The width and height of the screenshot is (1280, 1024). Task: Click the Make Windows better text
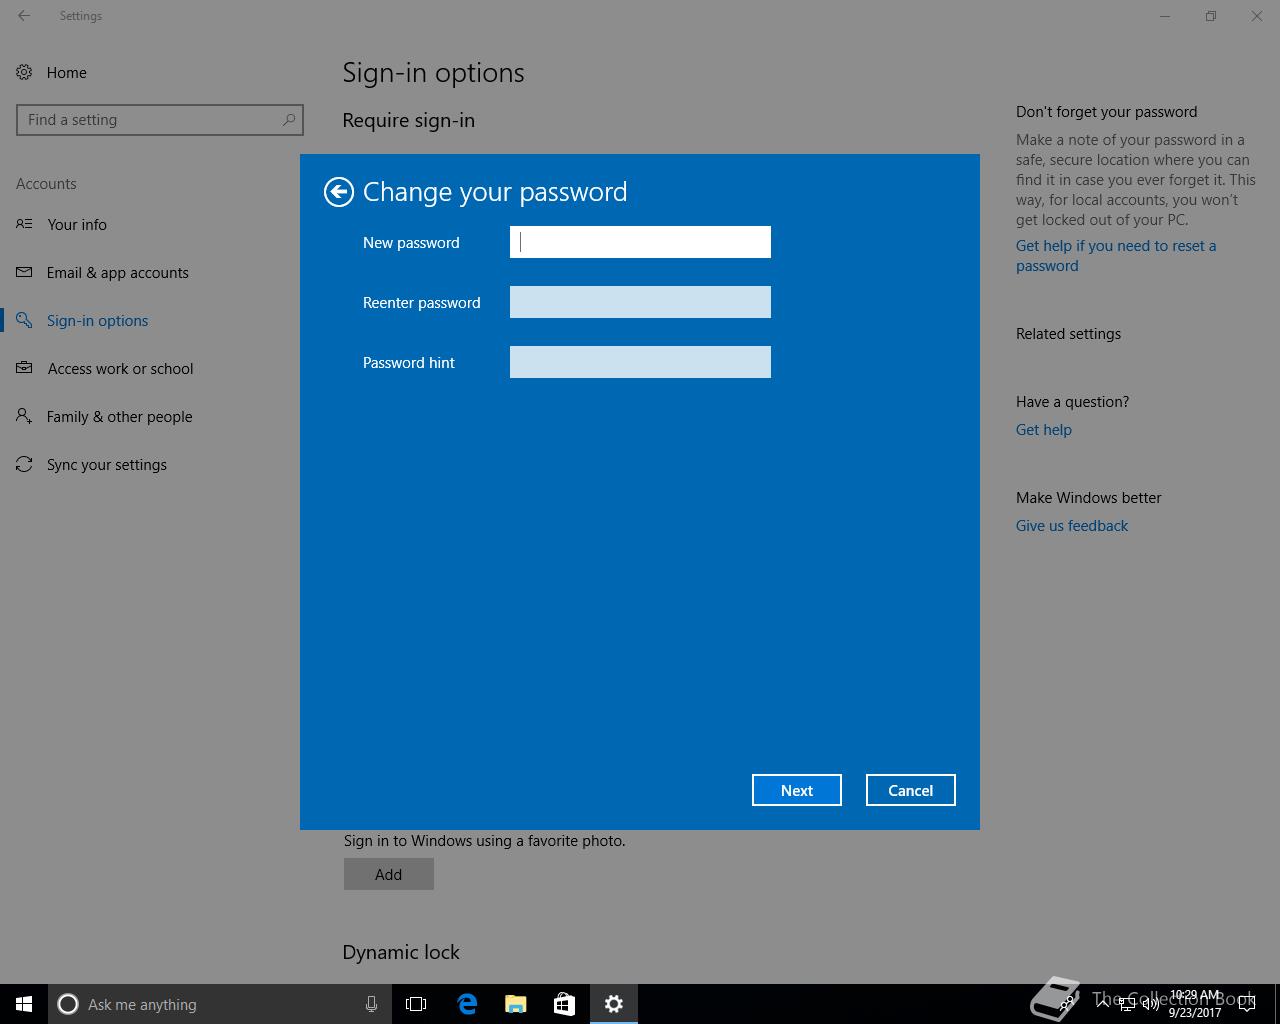(1088, 498)
